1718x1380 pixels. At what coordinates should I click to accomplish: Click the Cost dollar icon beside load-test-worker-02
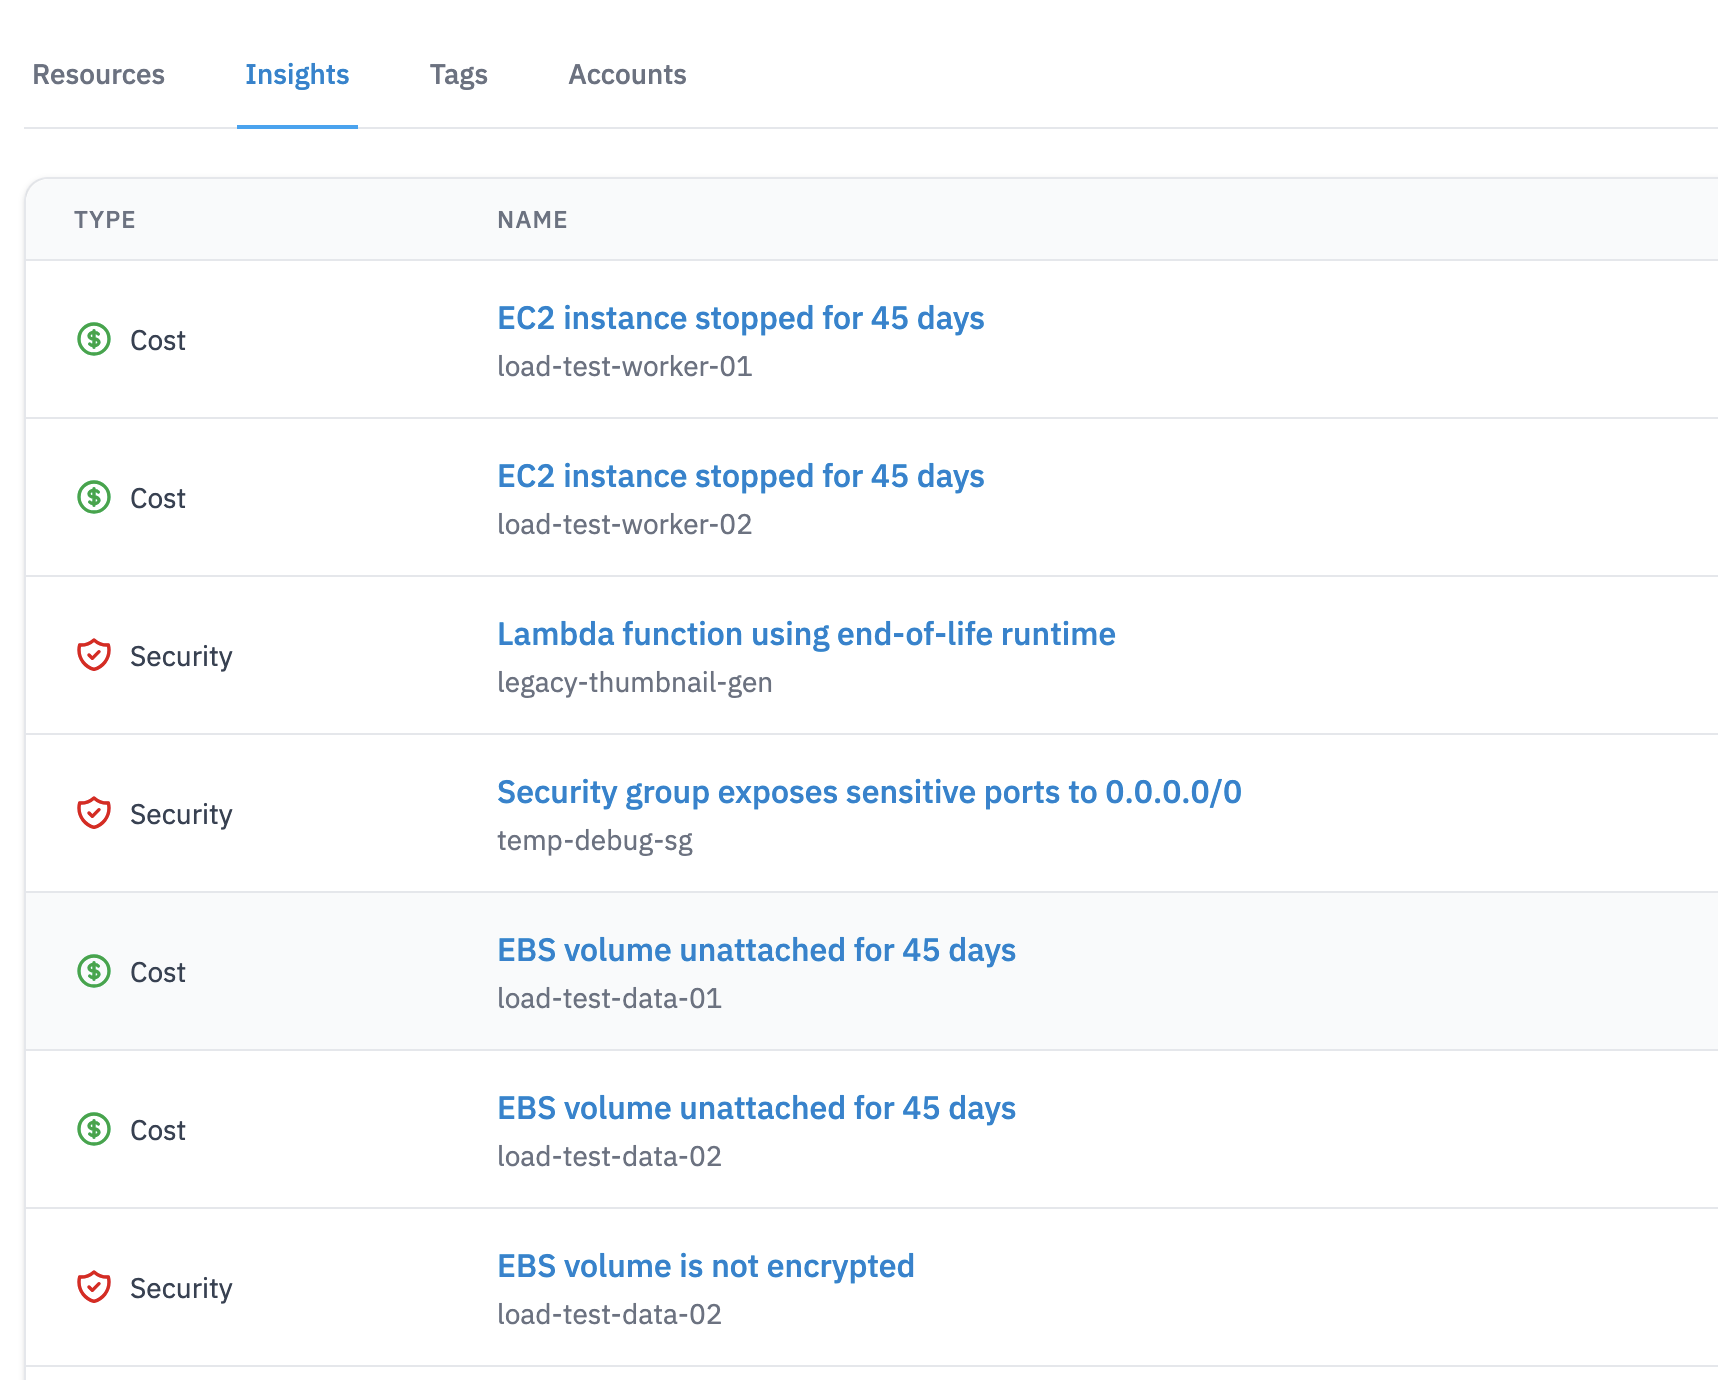click(93, 497)
